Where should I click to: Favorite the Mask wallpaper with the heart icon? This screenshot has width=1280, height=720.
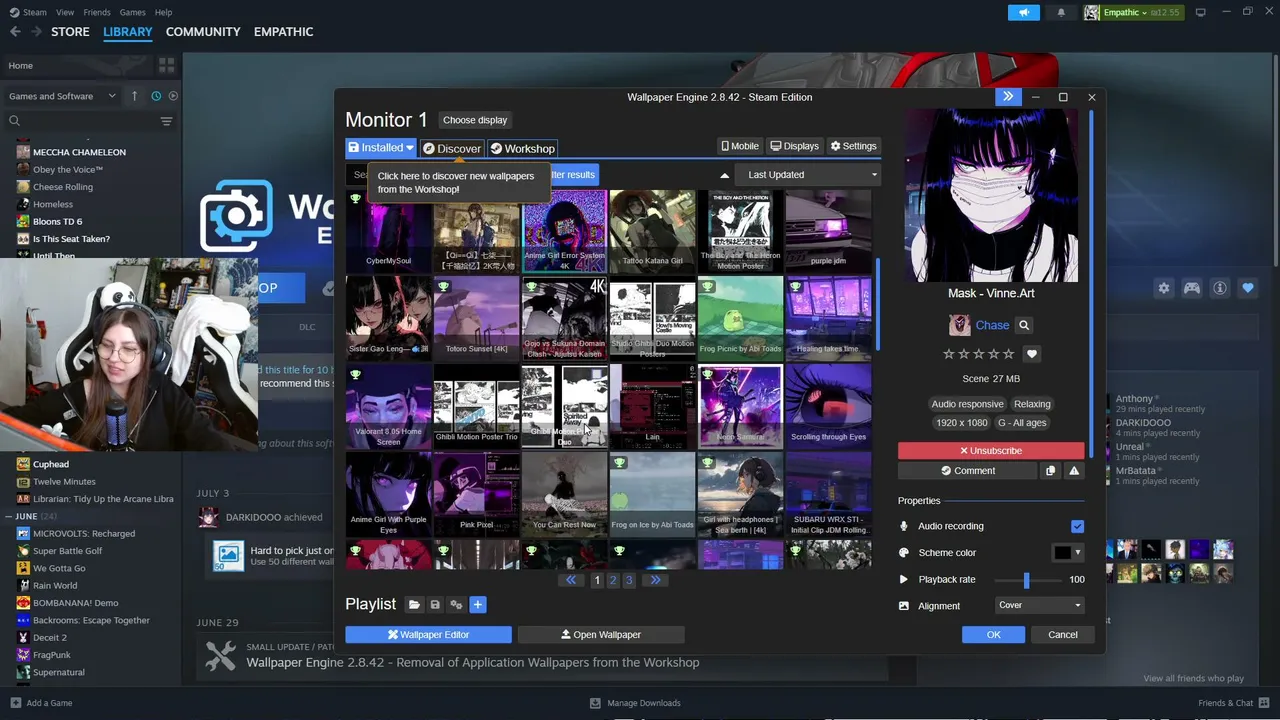click(1032, 354)
